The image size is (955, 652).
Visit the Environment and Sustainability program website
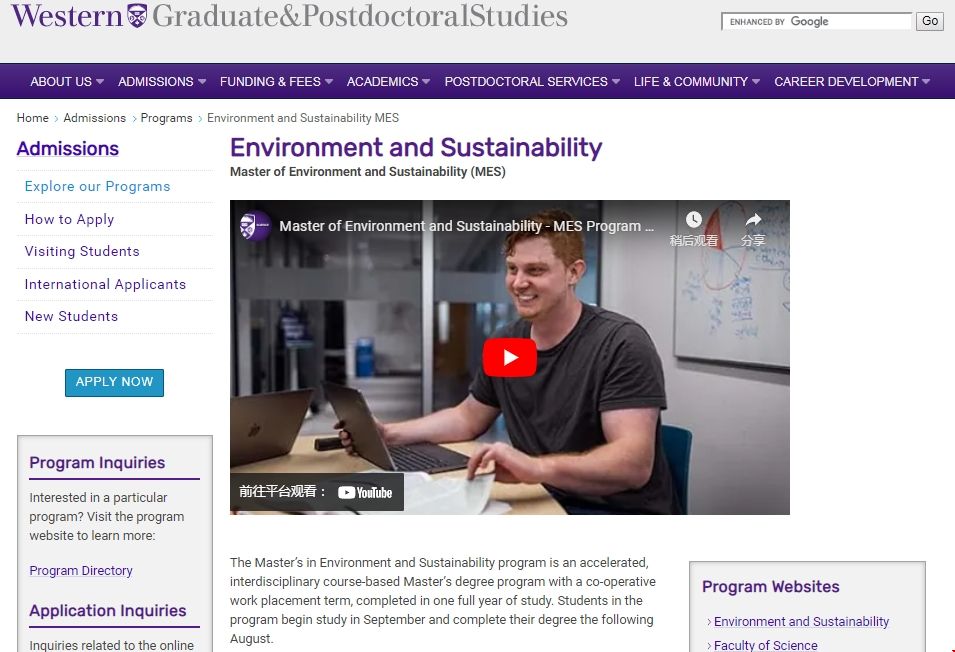pyautogui.click(x=801, y=622)
